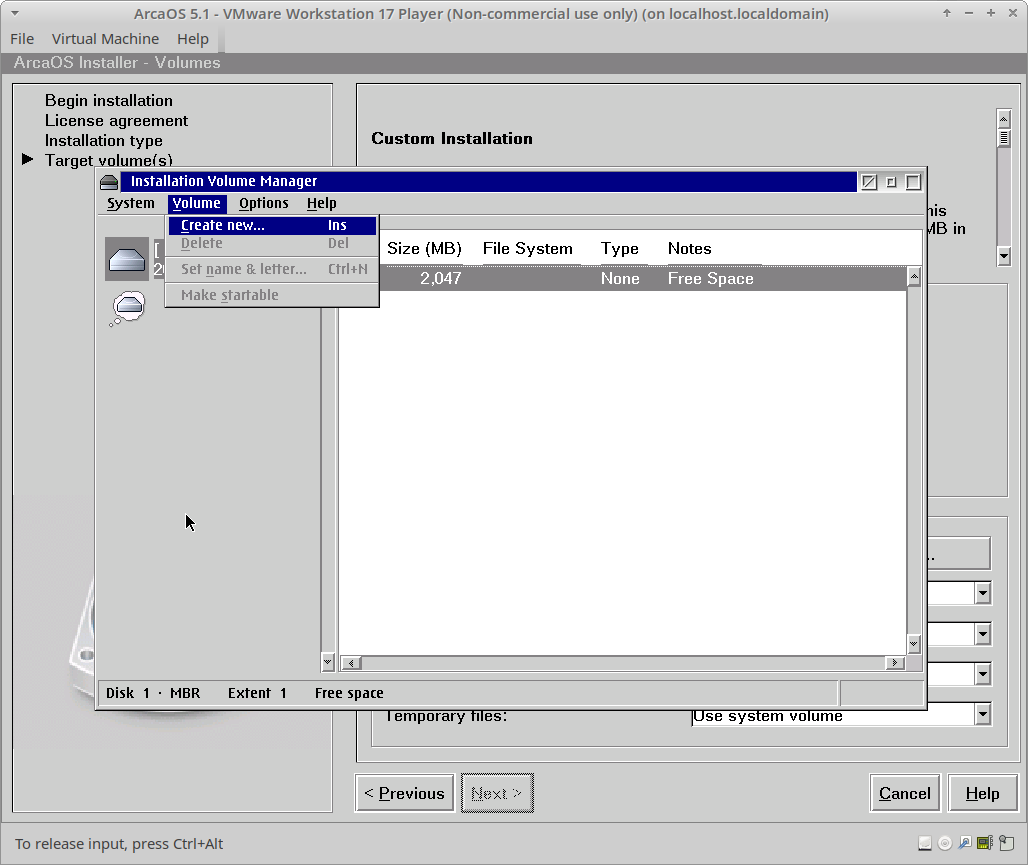Click the volume list horizontal scrollbar right arrow

pyautogui.click(x=895, y=663)
